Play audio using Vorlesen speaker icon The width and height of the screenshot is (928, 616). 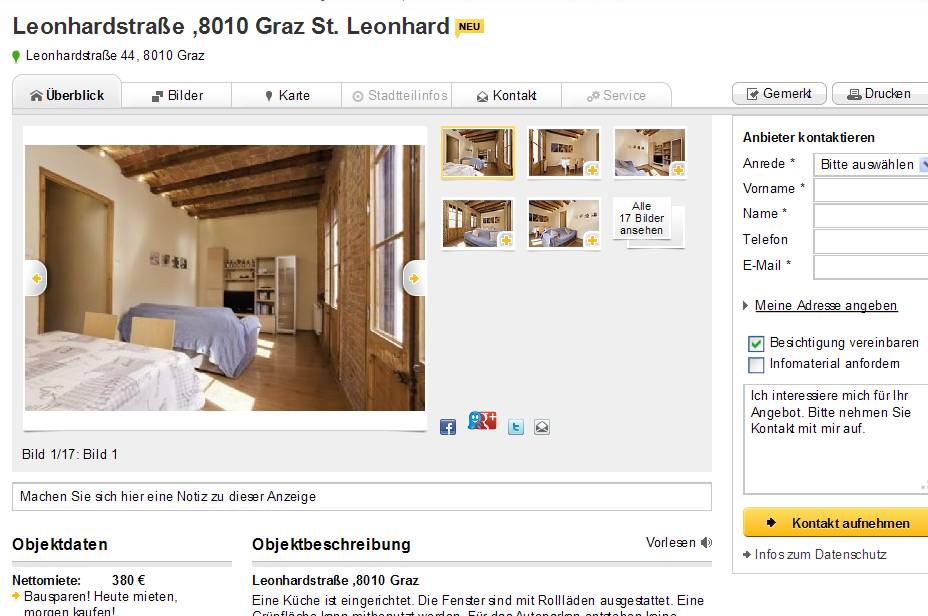(x=706, y=543)
